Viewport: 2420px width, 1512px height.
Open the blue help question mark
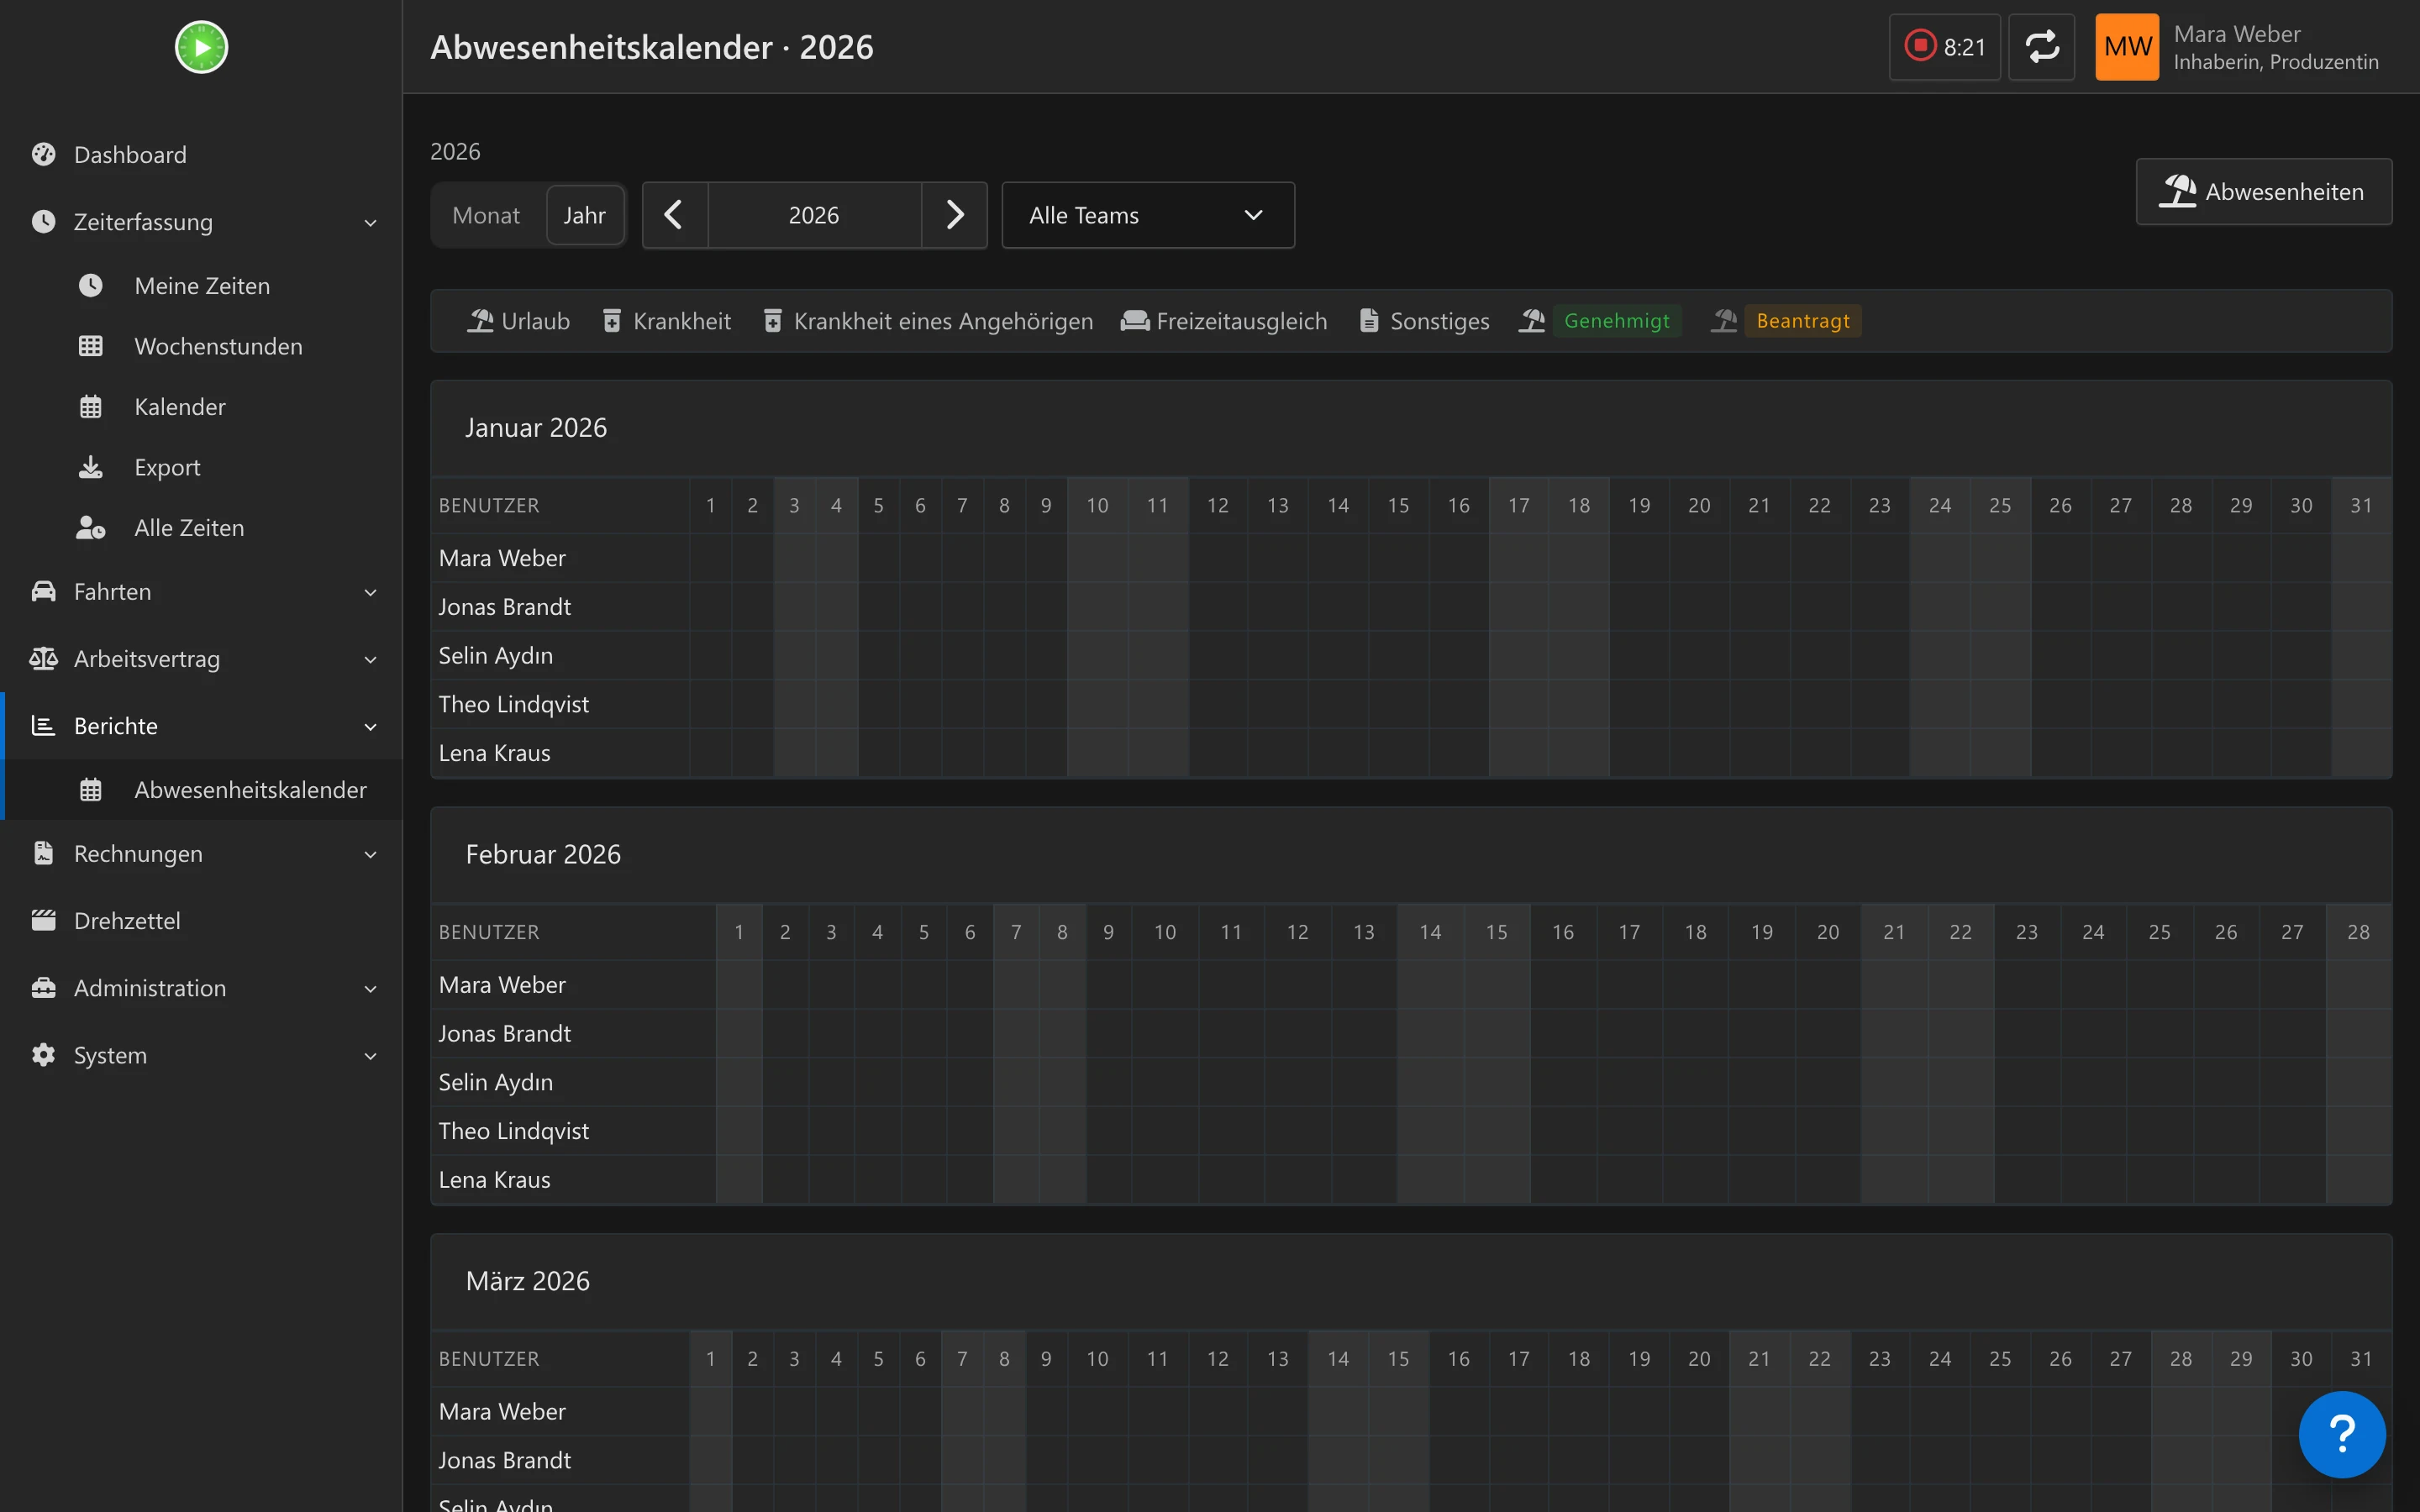point(2342,1434)
